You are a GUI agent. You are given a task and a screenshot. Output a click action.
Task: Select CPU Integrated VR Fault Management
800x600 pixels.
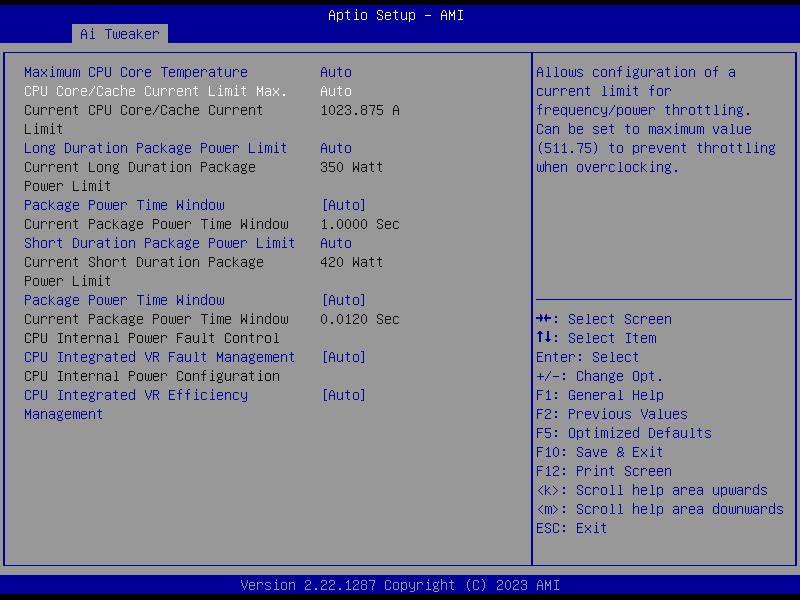click(159, 357)
